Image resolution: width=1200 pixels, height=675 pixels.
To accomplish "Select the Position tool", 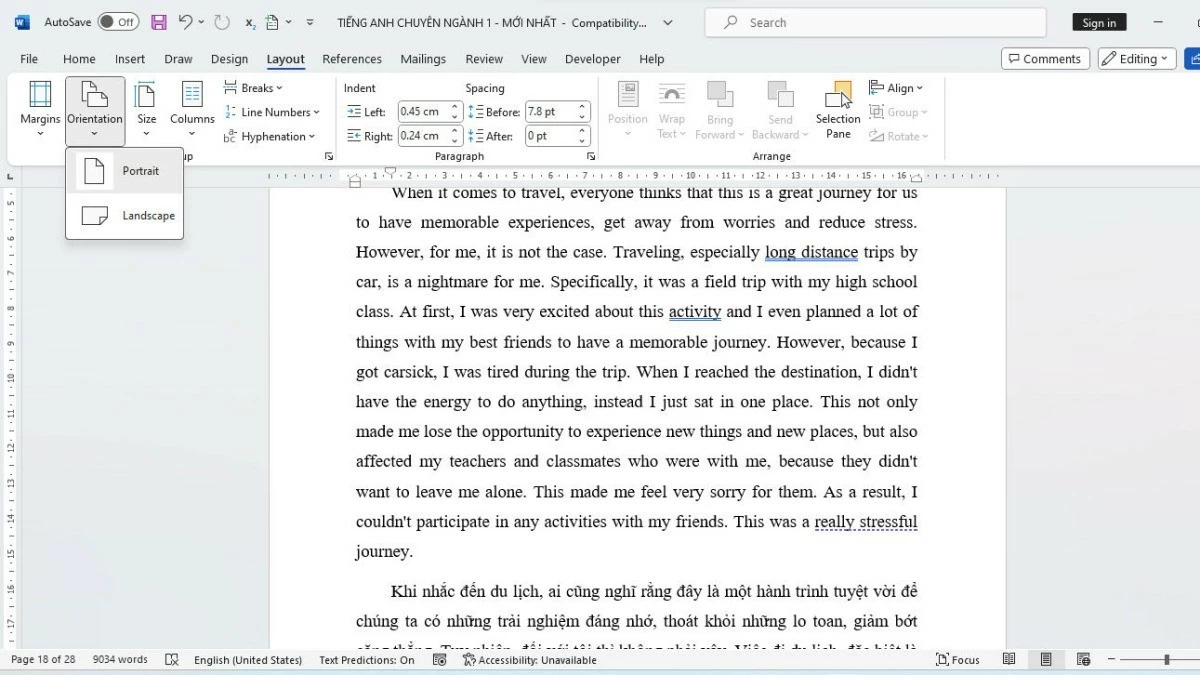I will click(x=627, y=108).
